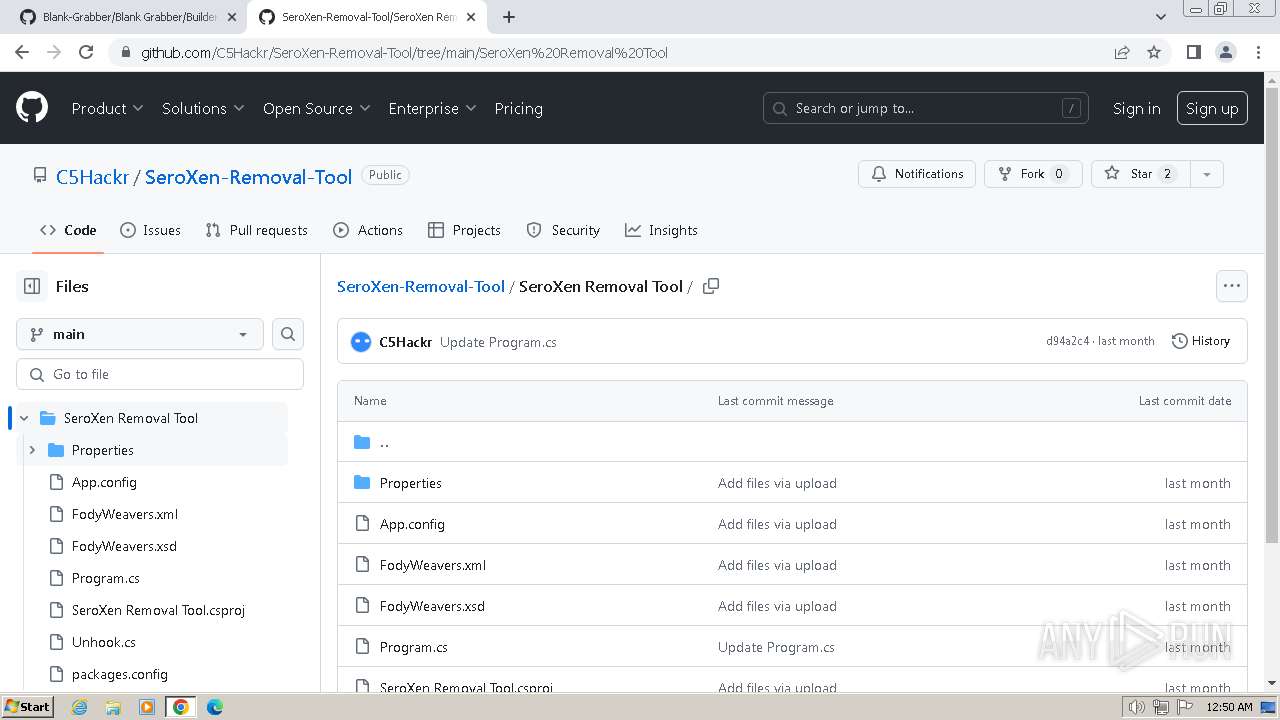Launch Microsoft Edge from the taskbar
The image size is (1280, 720).
pyautogui.click(x=215, y=707)
